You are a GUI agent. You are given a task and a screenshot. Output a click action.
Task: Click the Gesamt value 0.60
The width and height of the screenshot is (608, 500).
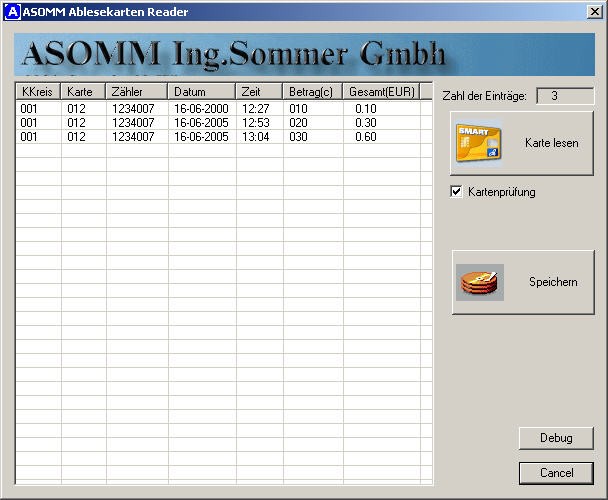[x=382, y=137]
